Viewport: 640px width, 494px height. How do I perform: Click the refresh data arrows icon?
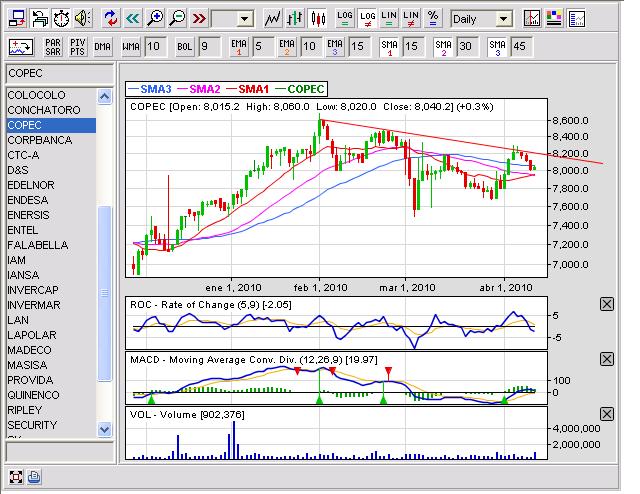(110, 18)
